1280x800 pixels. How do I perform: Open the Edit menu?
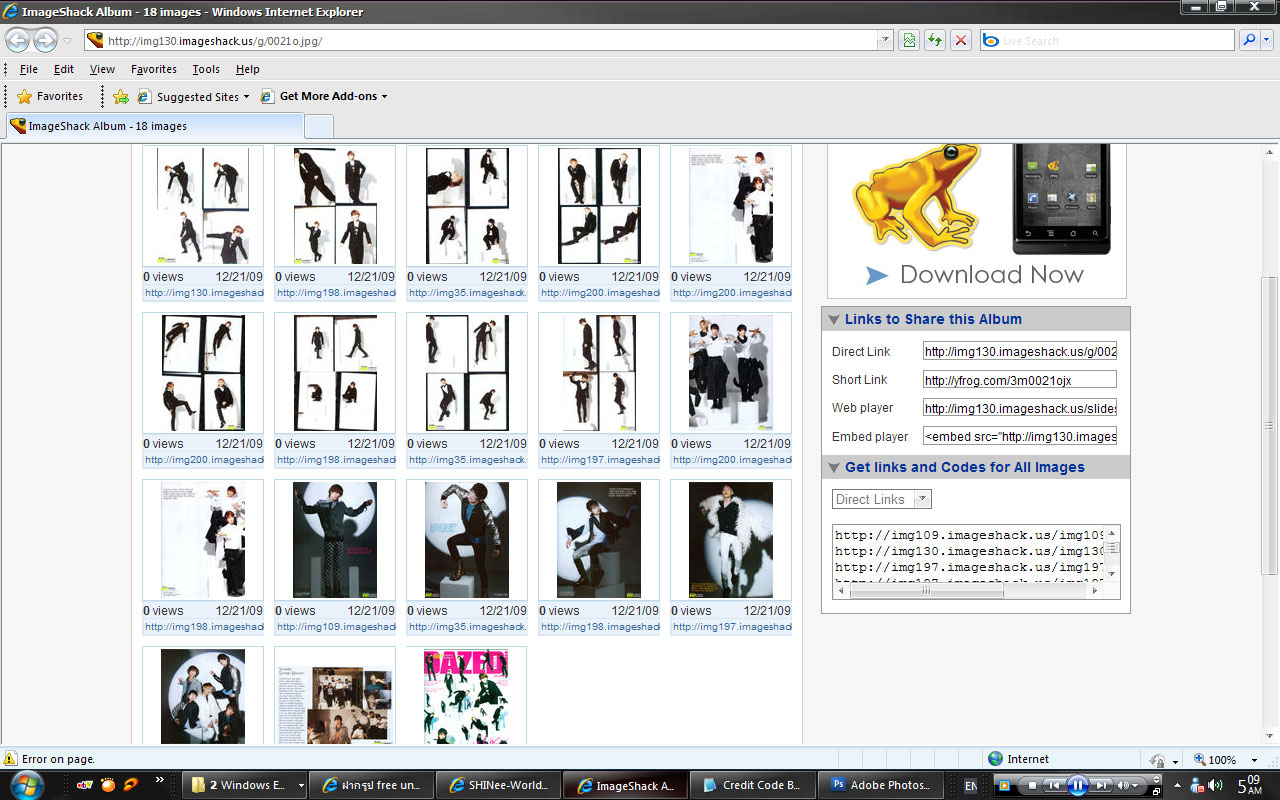point(64,69)
